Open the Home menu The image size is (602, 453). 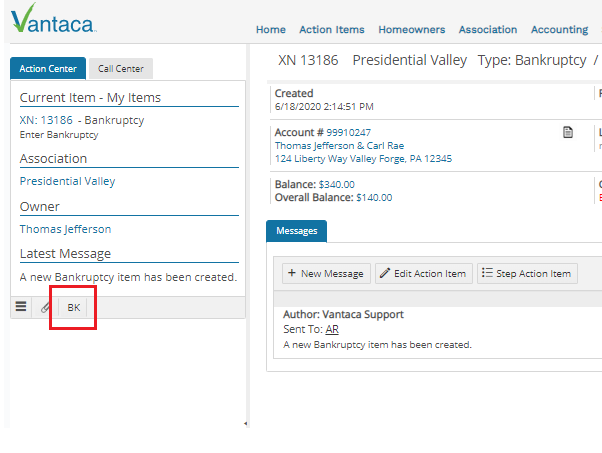pyautogui.click(x=270, y=30)
